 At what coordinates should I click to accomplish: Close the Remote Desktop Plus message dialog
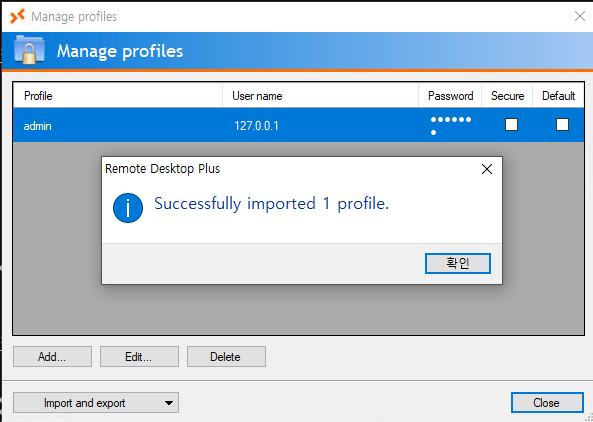[x=487, y=169]
